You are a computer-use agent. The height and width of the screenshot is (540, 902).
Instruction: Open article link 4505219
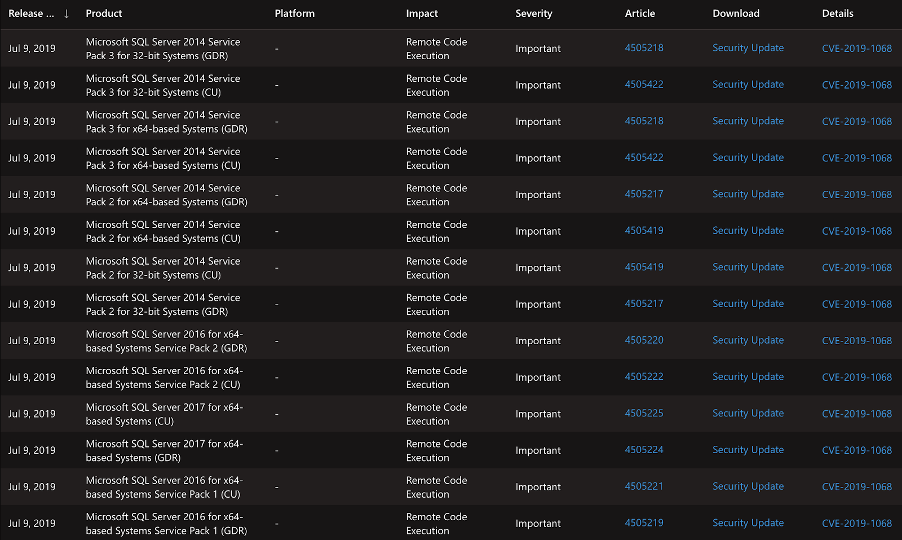click(644, 523)
